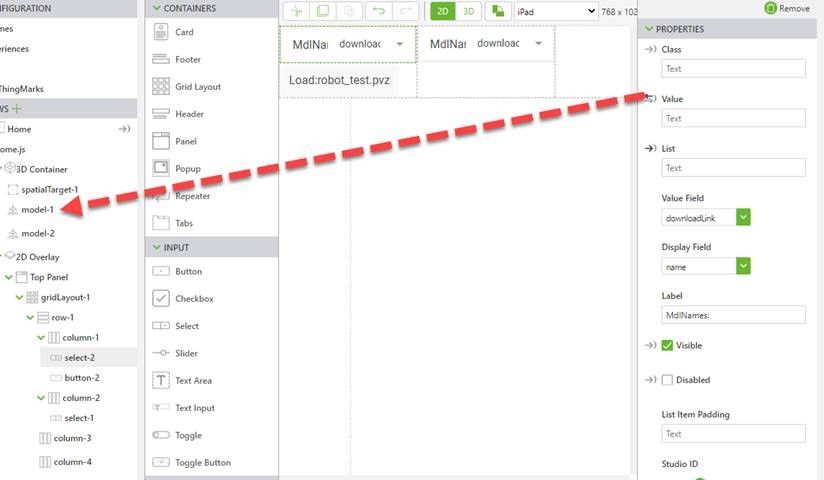The width and height of the screenshot is (824, 480).
Task: Undo the last canvas change
Action: (x=379, y=11)
